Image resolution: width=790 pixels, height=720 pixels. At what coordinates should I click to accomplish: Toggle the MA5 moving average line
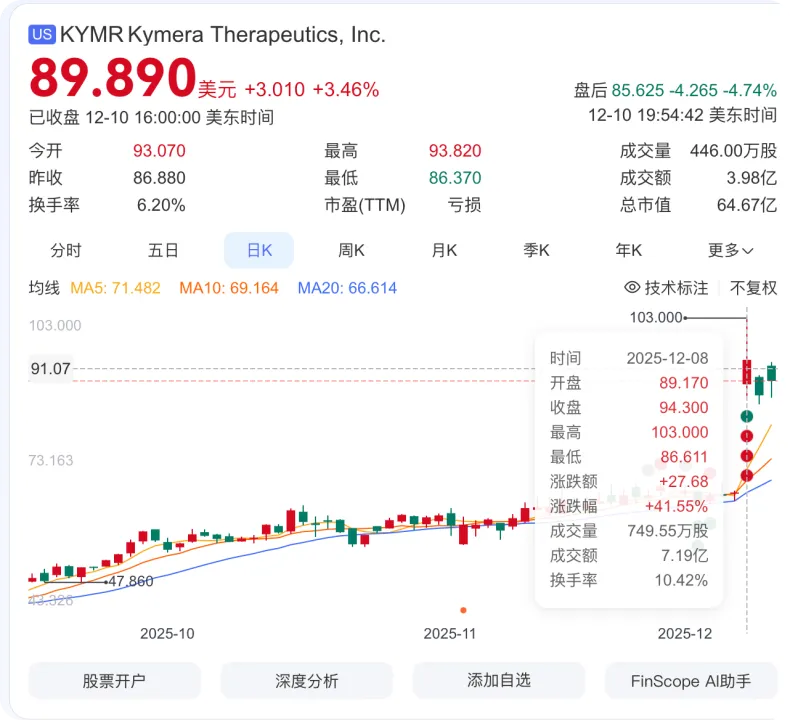point(115,288)
